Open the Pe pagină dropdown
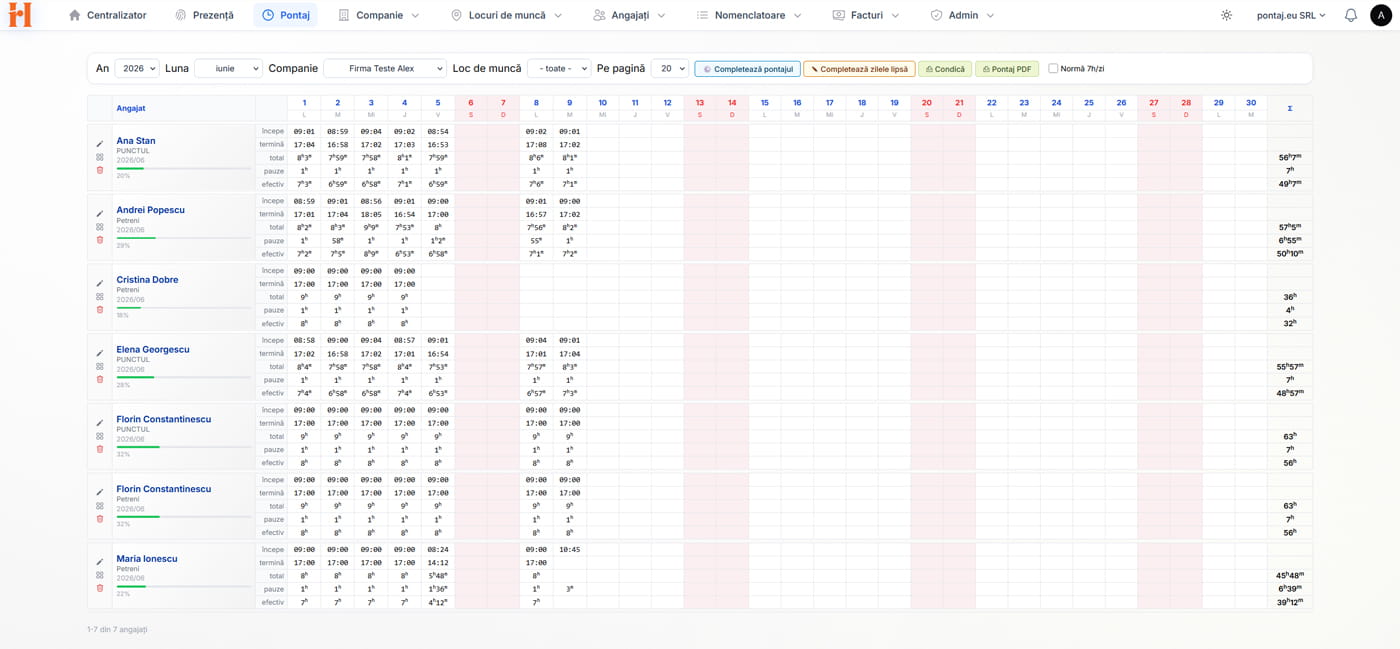 pyautogui.click(x=669, y=69)
